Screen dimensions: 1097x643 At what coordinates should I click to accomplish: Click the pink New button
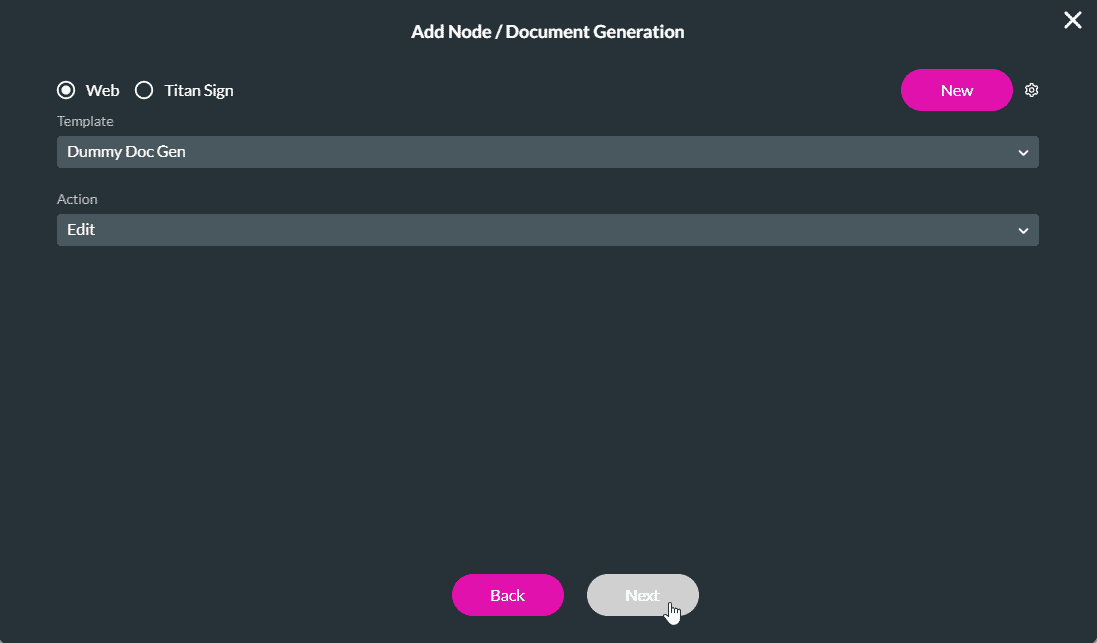pos(956,90)
